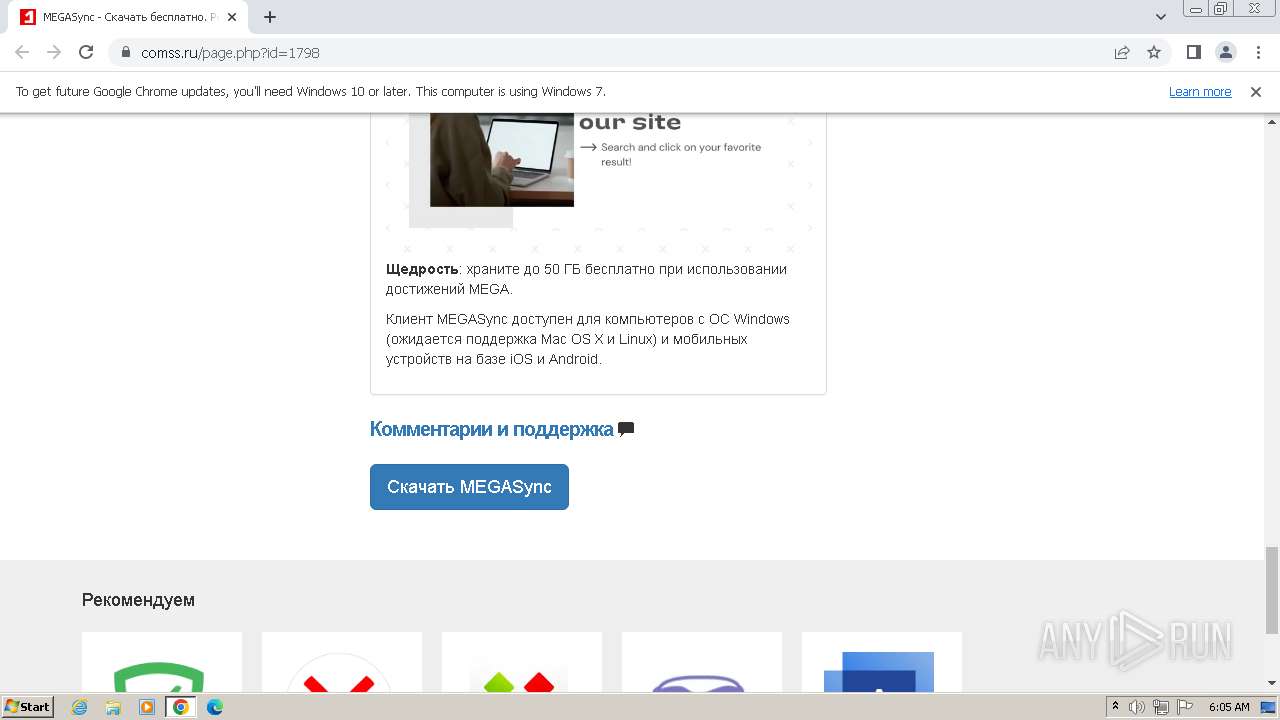Open the Chrome three-dot menu

coord(1257,52)
